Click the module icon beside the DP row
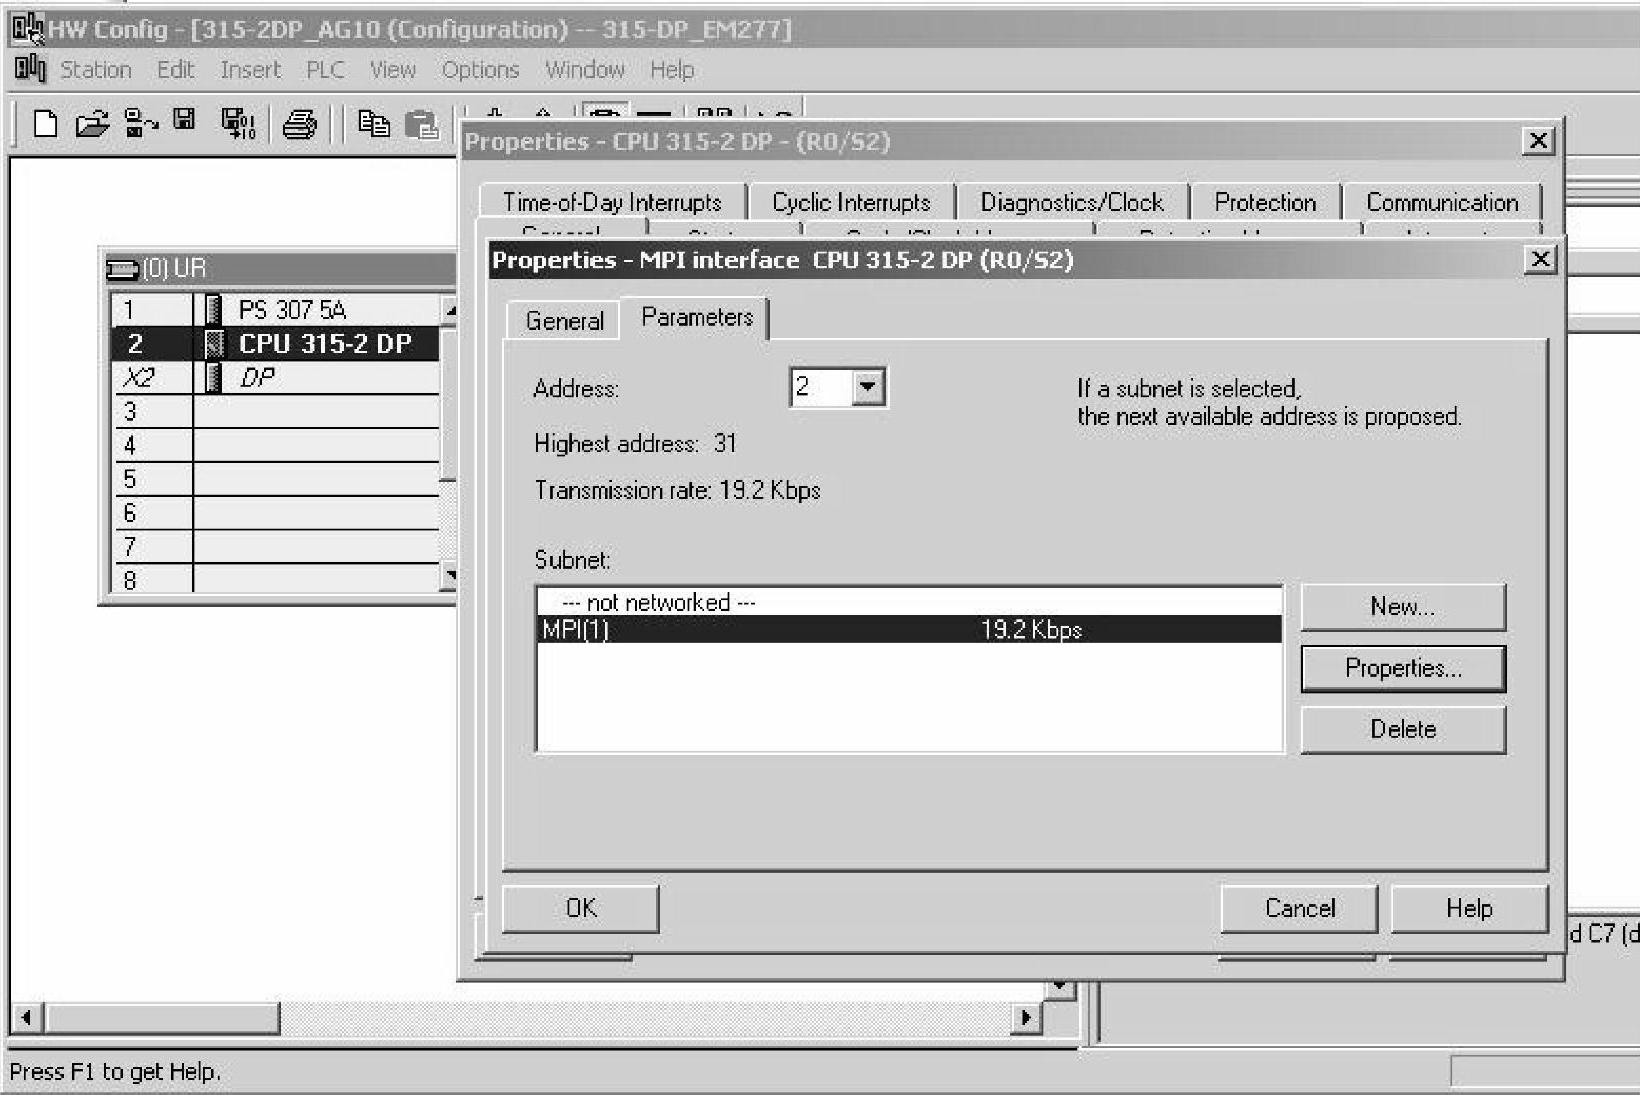Viewport: 1640px width, 1095px height. [212, 378]
